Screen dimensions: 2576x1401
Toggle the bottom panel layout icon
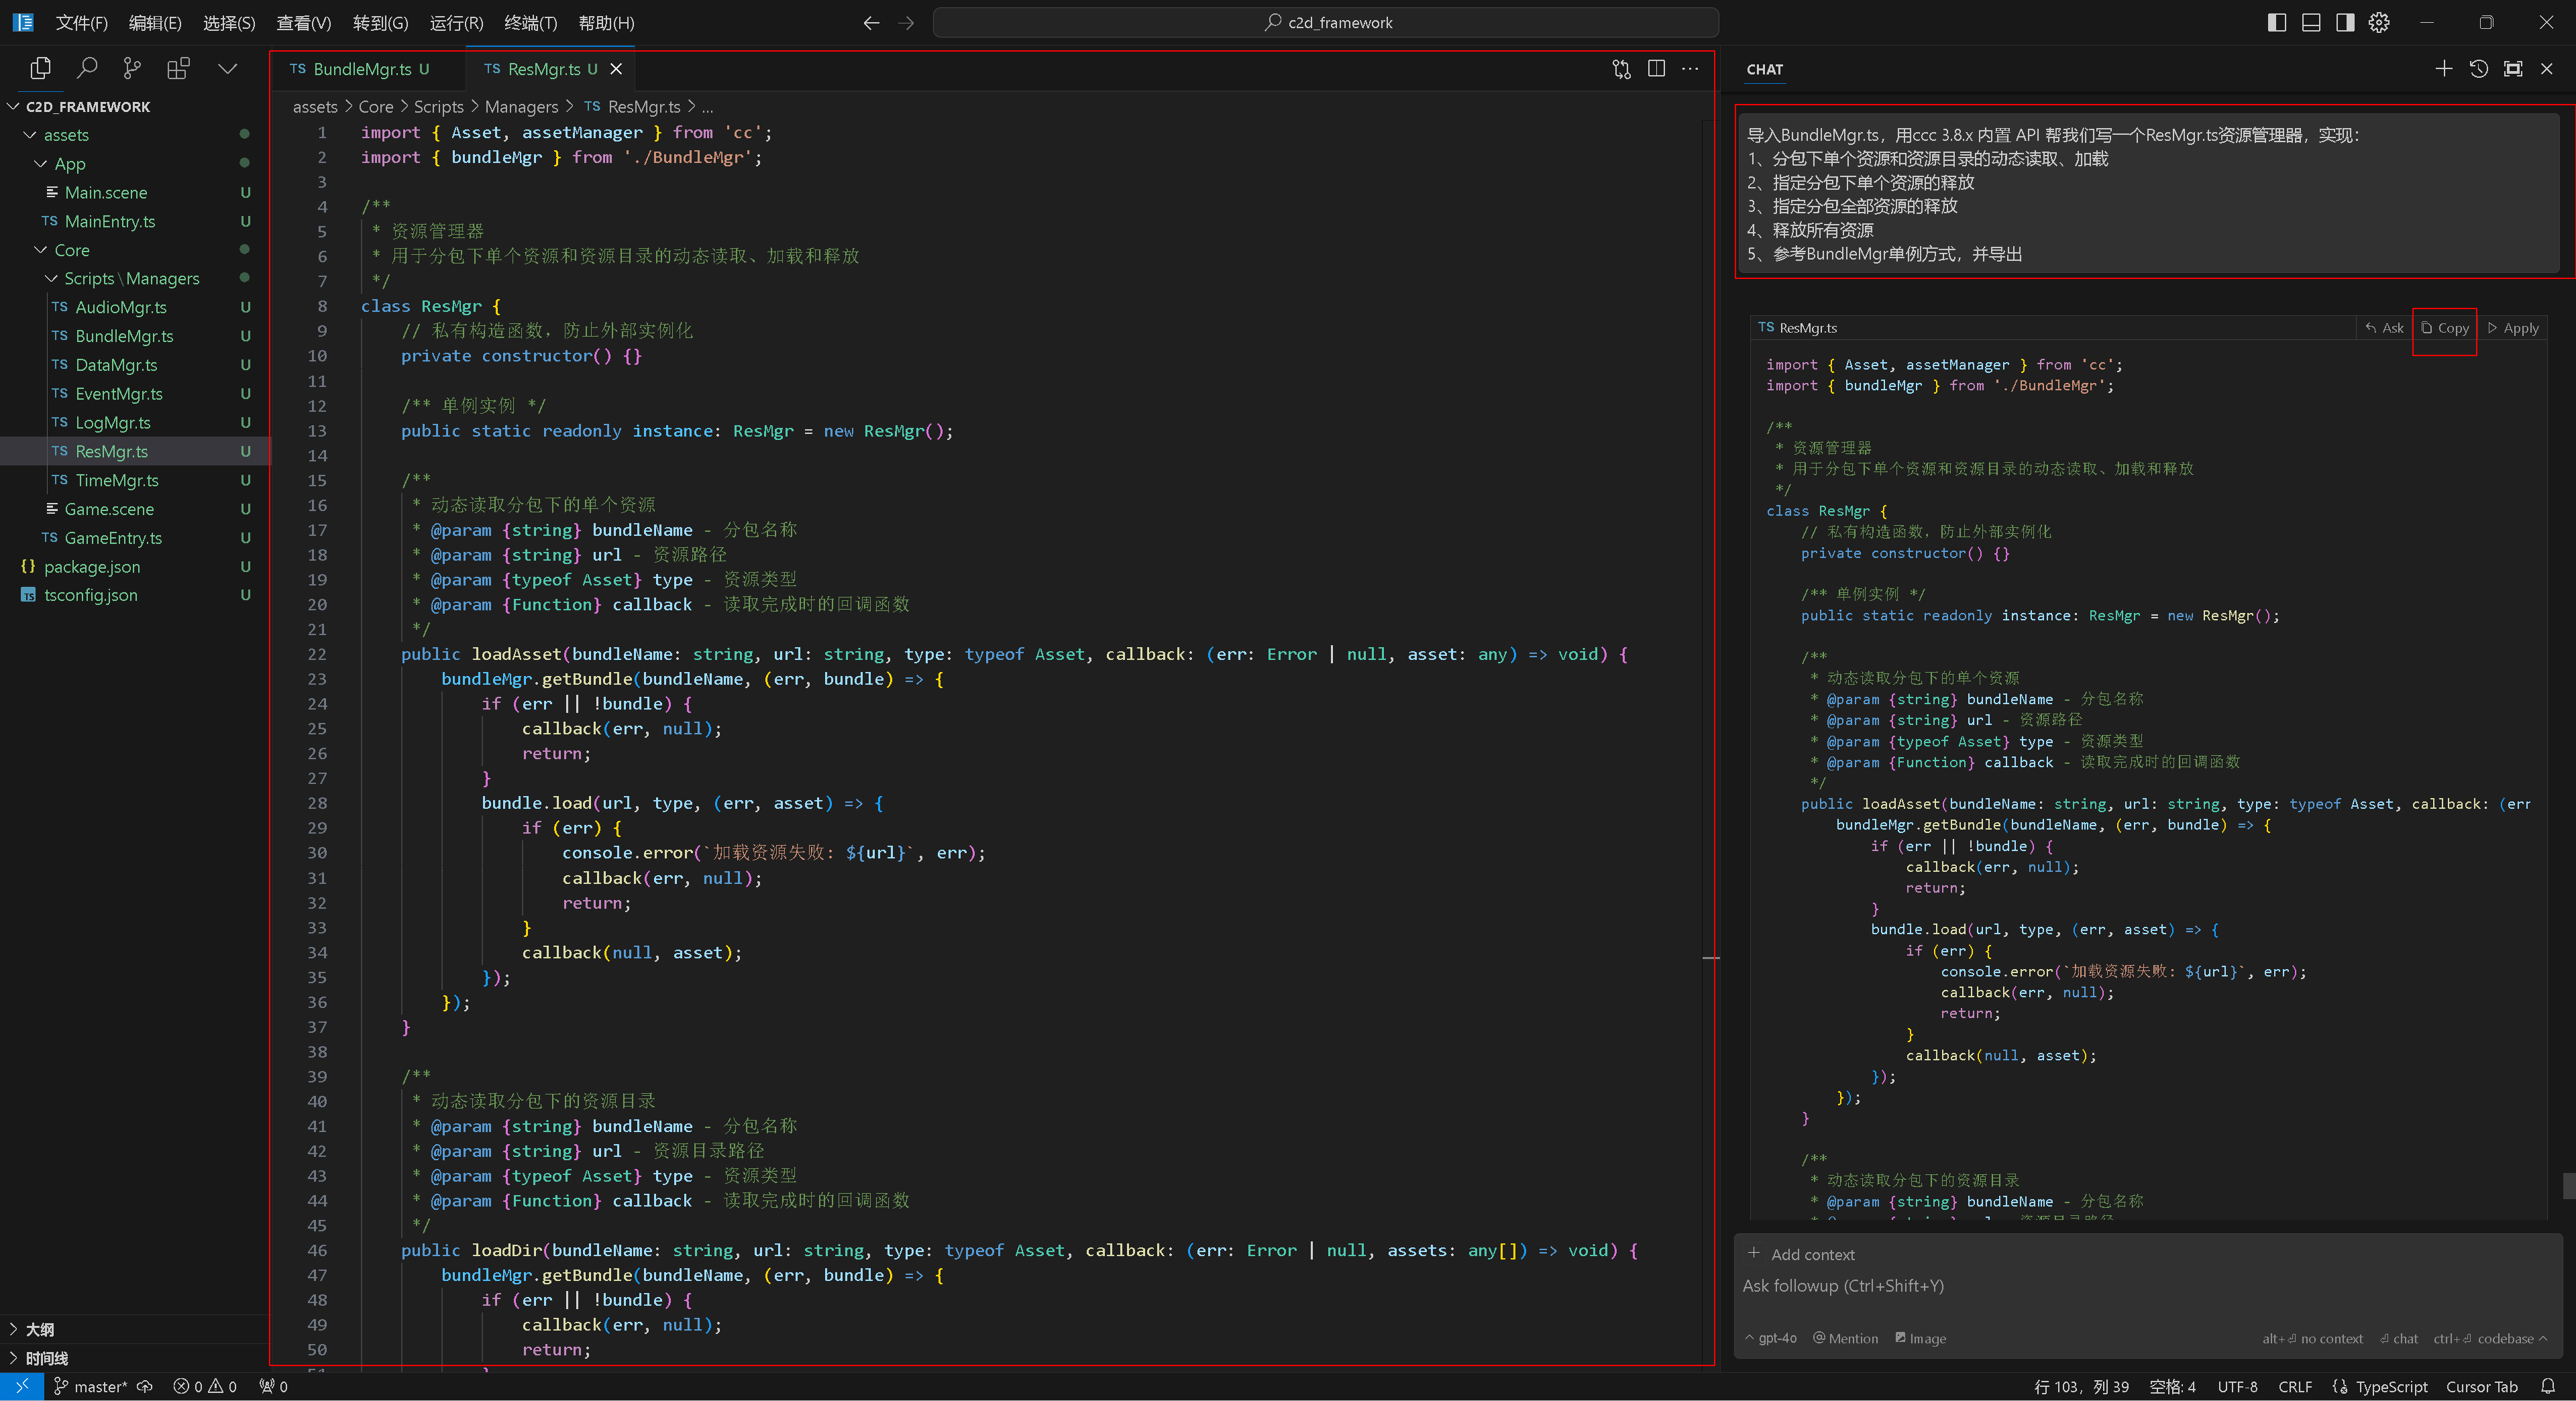[2311, 22]
